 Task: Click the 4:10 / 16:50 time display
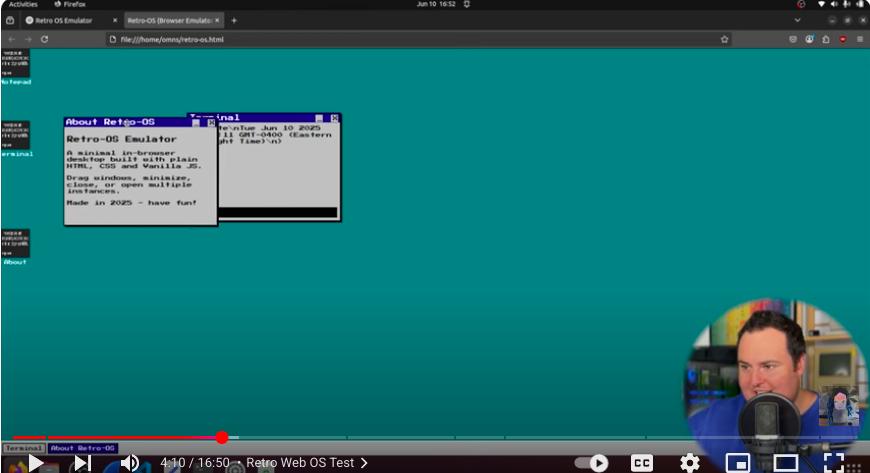point(195,462)
